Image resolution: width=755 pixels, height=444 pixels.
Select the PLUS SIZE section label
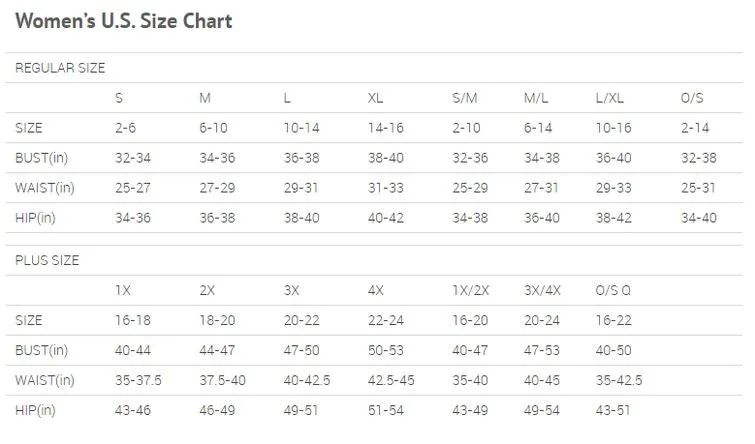47,261
